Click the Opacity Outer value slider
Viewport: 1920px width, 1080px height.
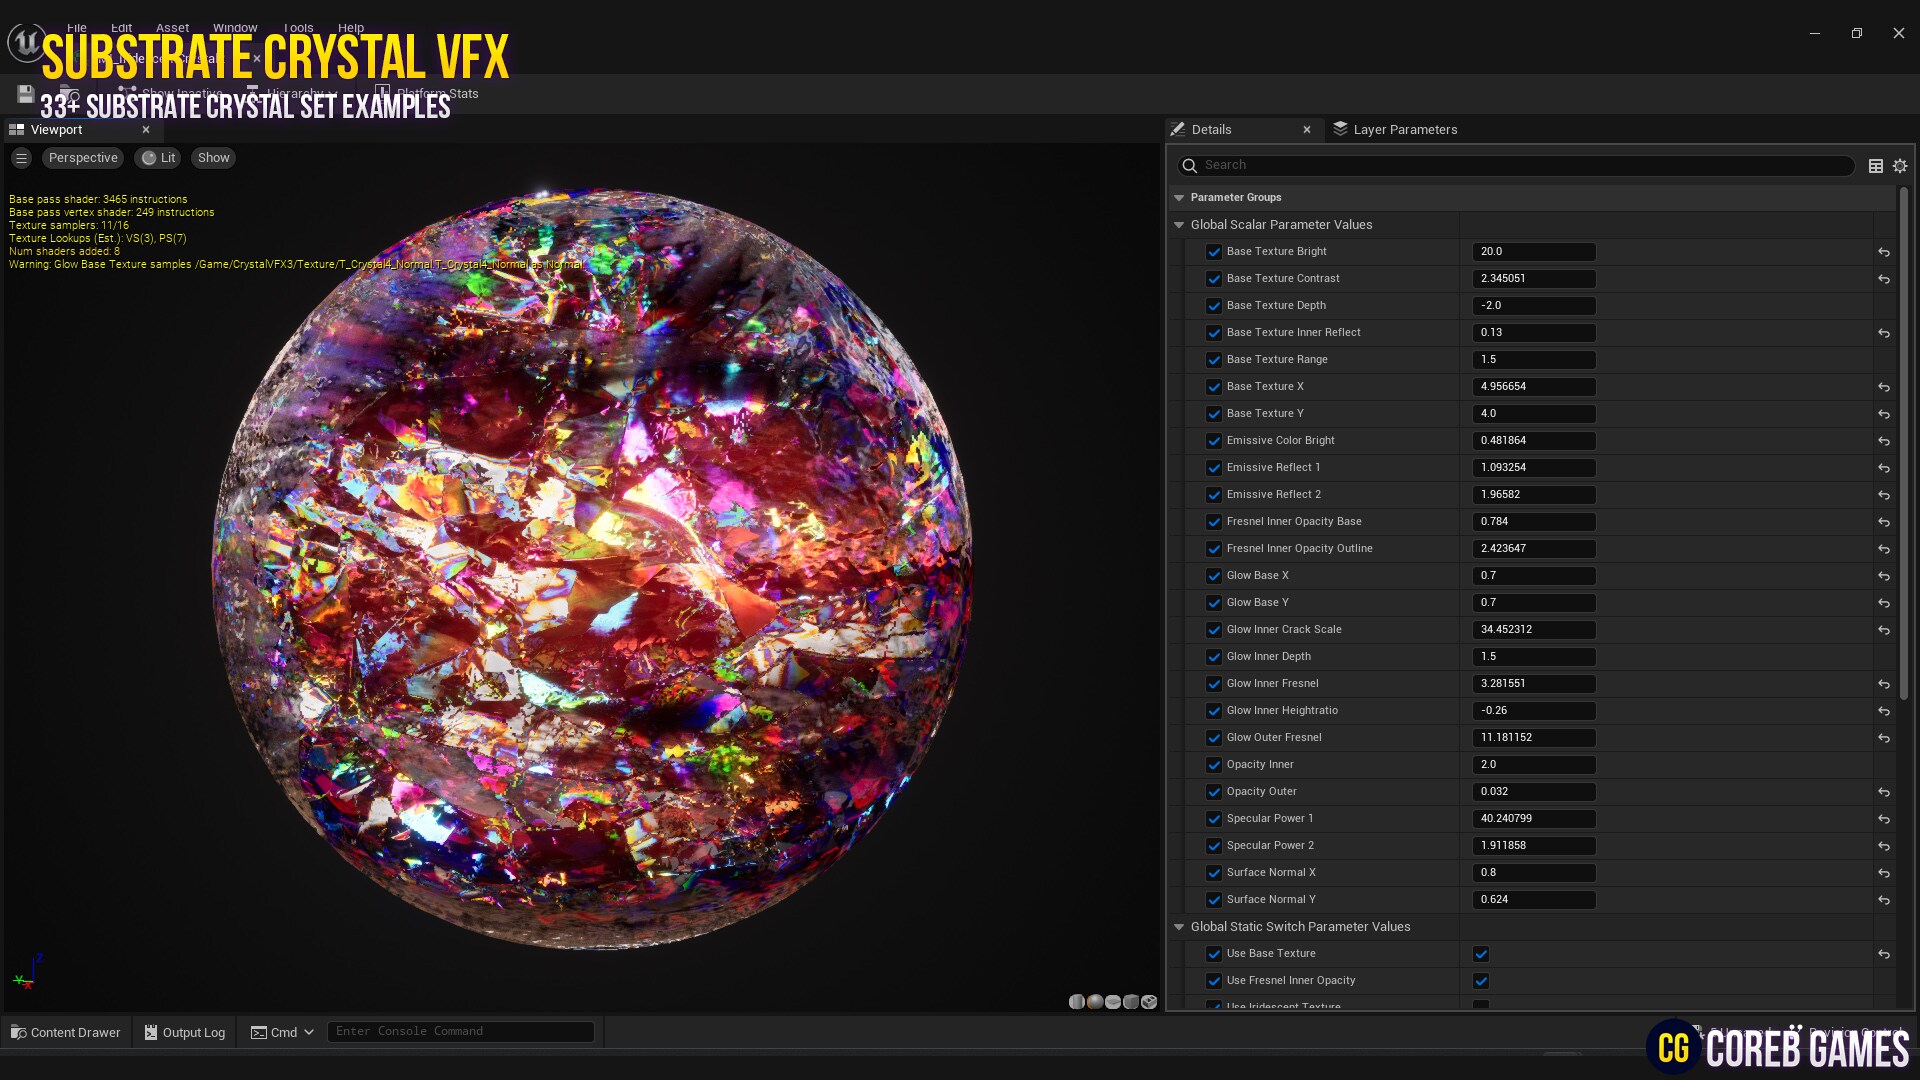pos(1533,791)
